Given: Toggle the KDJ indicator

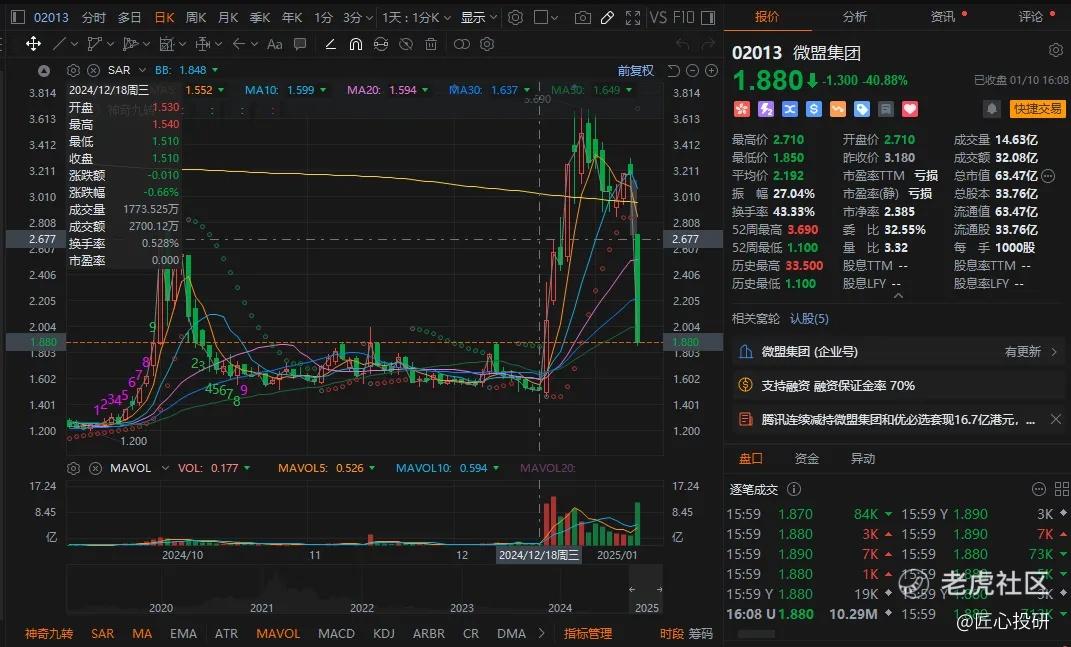Looking at the screenshot, I should [385, 634].
